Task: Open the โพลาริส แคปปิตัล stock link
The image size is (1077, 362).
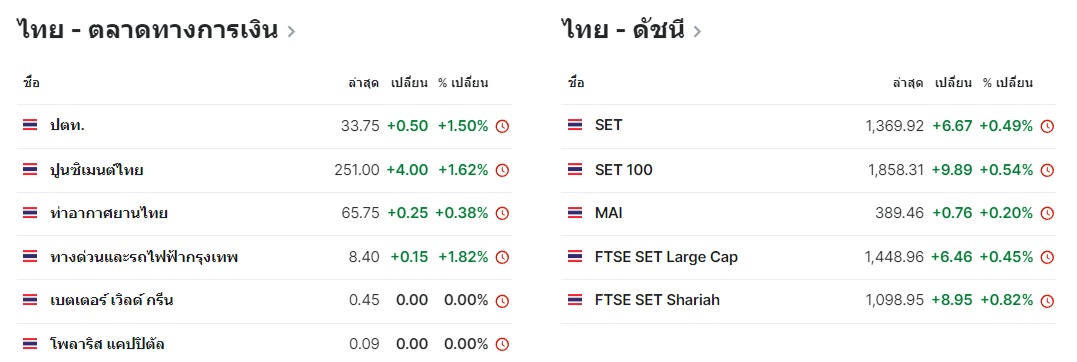Action: pos(107,344)
